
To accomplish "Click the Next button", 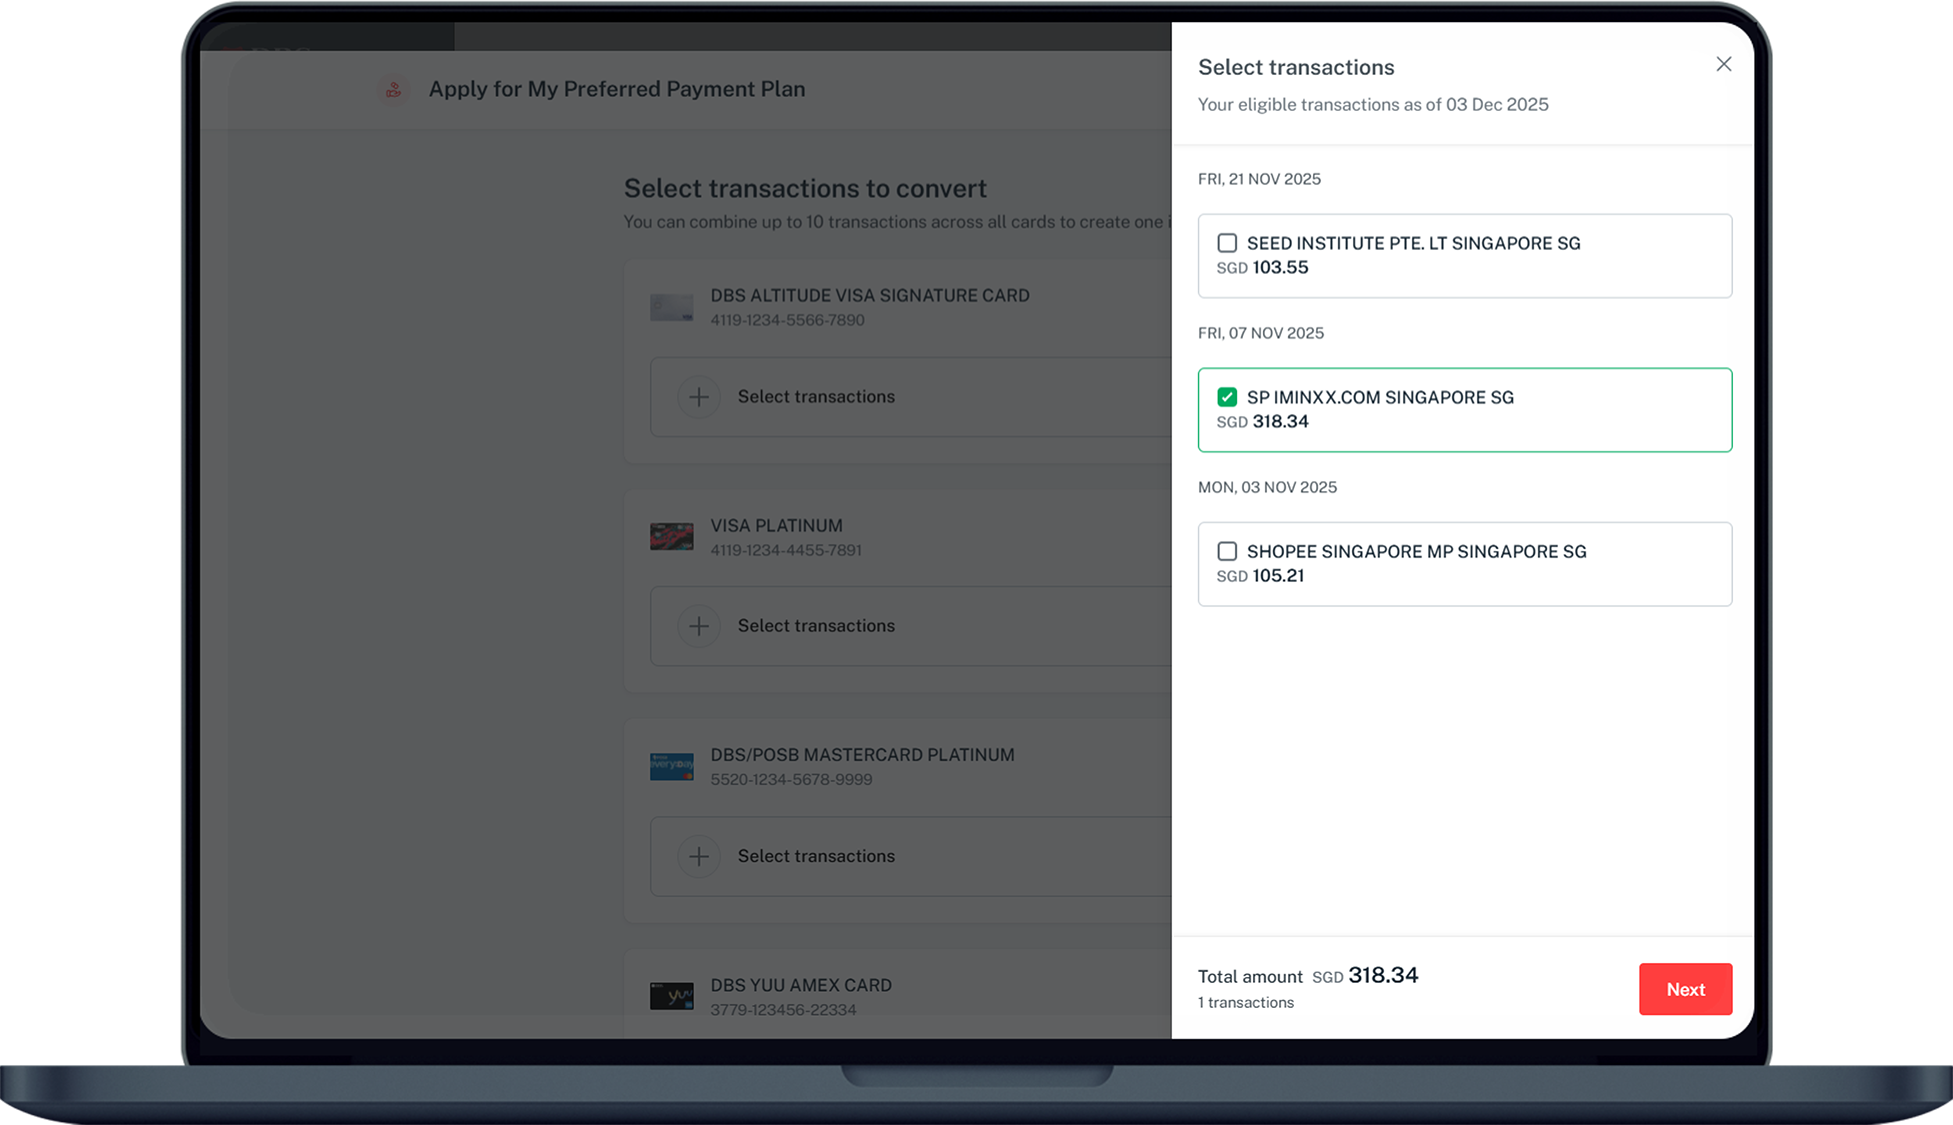I will pyautogui.click(x=1685, y=989).
